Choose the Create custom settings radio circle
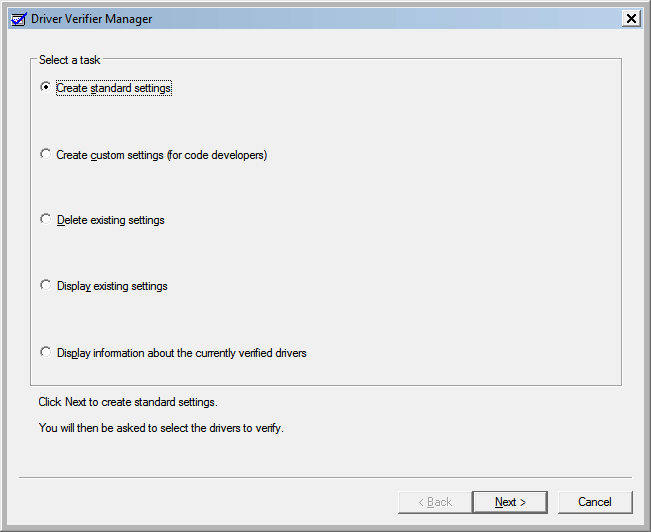The image size is (651, 532). (x=45, y=154)
